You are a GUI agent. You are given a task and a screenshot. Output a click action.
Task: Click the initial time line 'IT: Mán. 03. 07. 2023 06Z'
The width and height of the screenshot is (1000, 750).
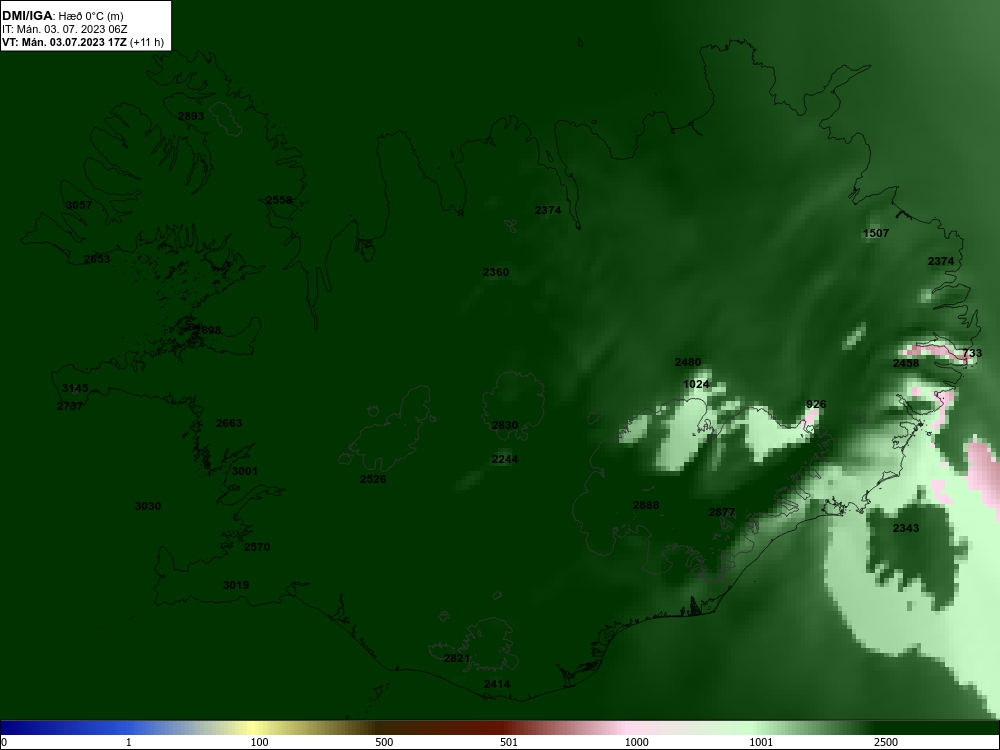[64, 29]
